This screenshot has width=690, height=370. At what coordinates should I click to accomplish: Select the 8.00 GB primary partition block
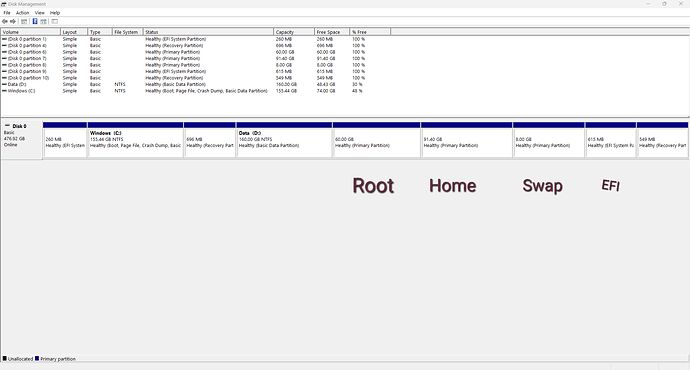pos(549,139)
